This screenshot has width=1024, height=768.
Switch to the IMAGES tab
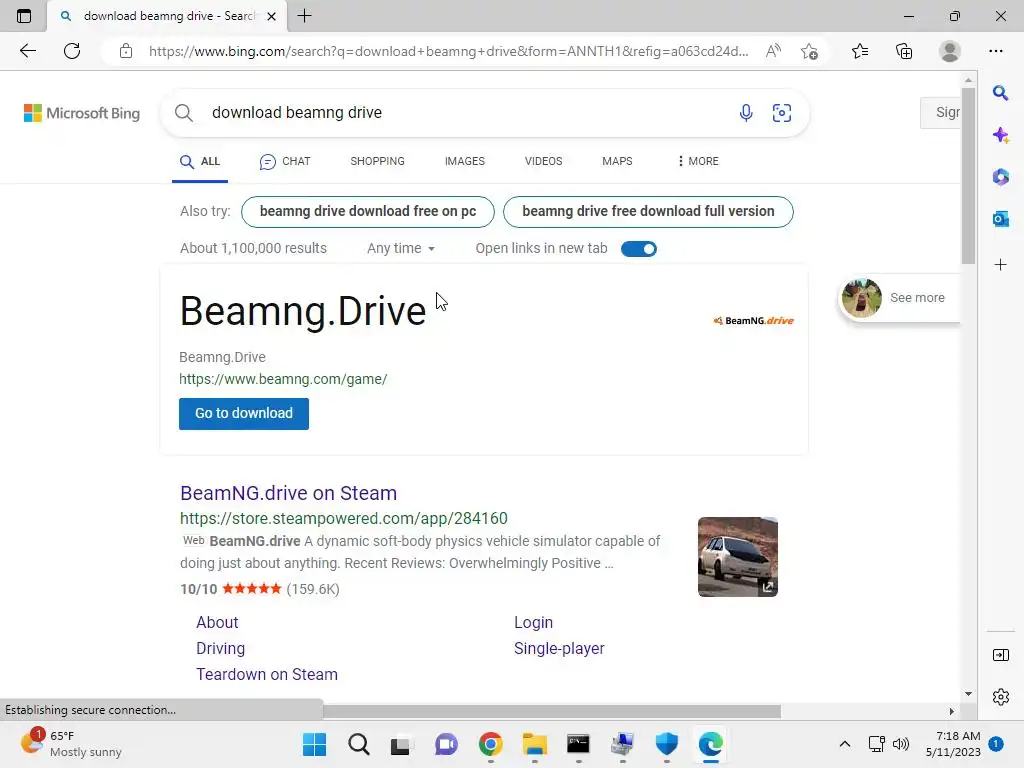pyautogui.click(x=465, y=161)
